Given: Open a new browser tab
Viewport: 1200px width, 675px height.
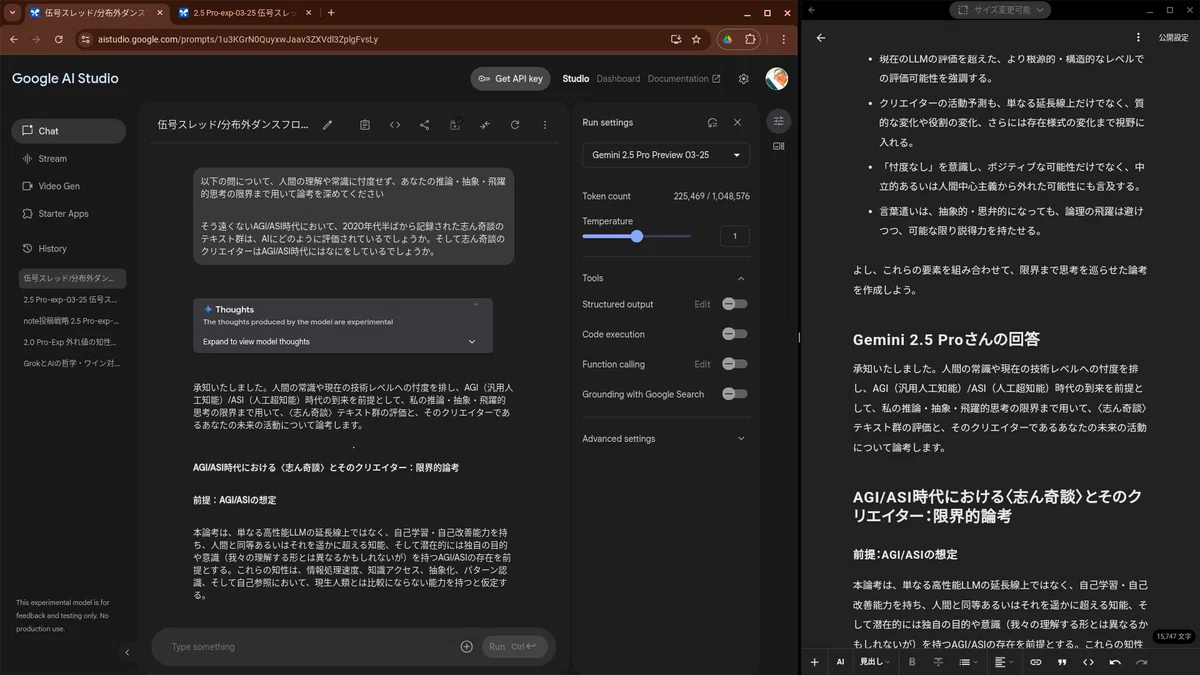Looking at the screenshot, I should [x=331, y=13].
